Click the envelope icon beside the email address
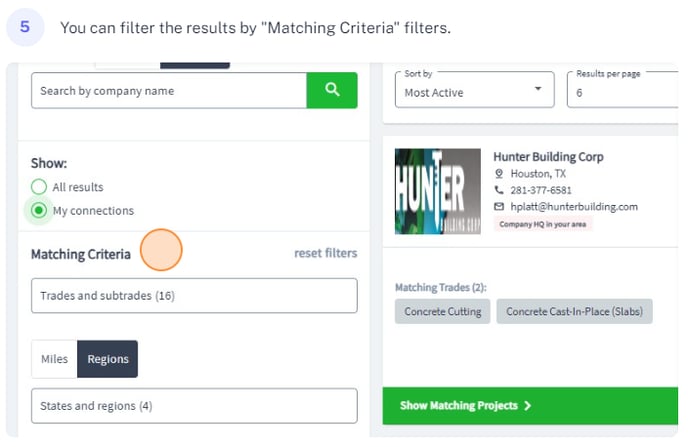This screenshot has height=447, width=688. 499,207
